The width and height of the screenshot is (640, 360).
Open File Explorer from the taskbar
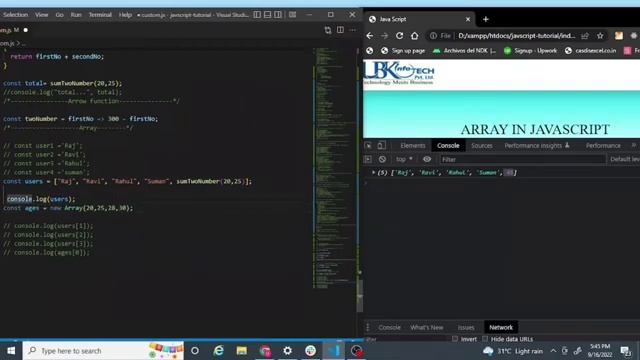pyautogui.click(x=242, y=351)
